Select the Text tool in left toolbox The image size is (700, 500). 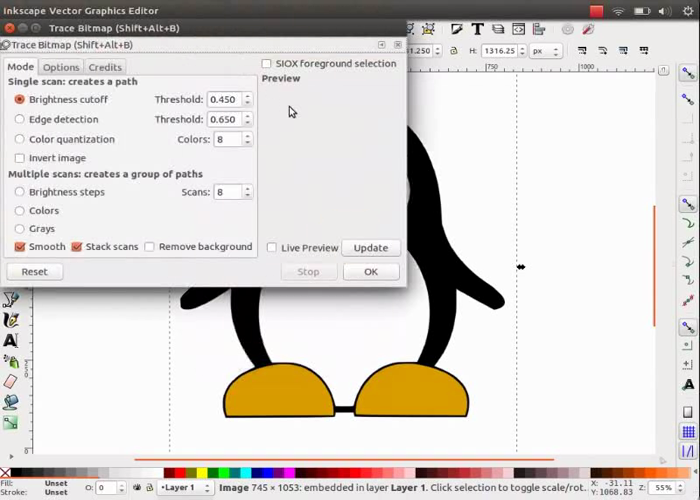pyautogui.click(x=11, y=341)
